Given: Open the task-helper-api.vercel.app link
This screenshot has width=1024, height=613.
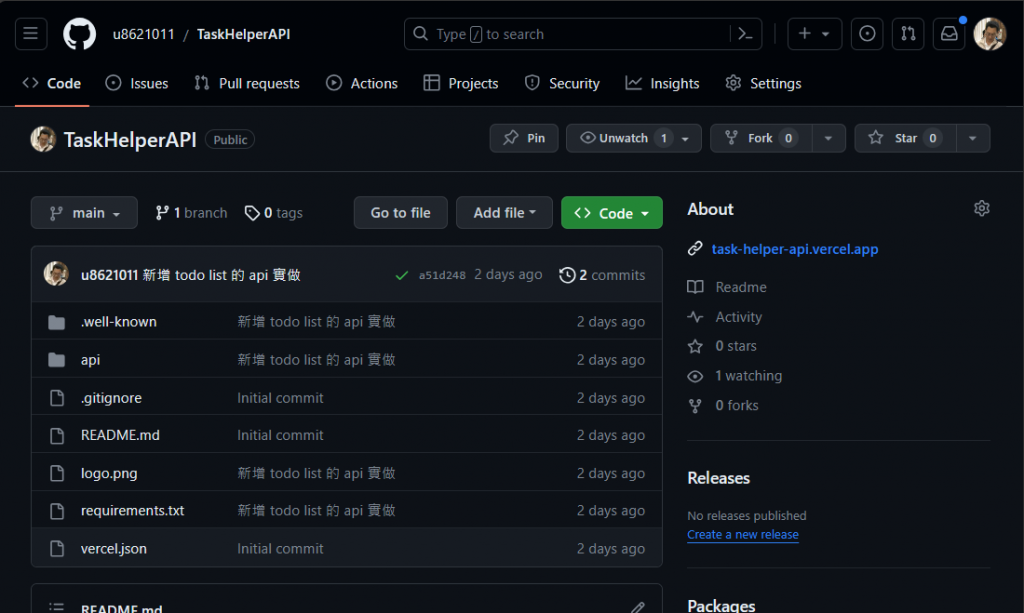Looking at the screenshot, I should click(x=795, y=249).
